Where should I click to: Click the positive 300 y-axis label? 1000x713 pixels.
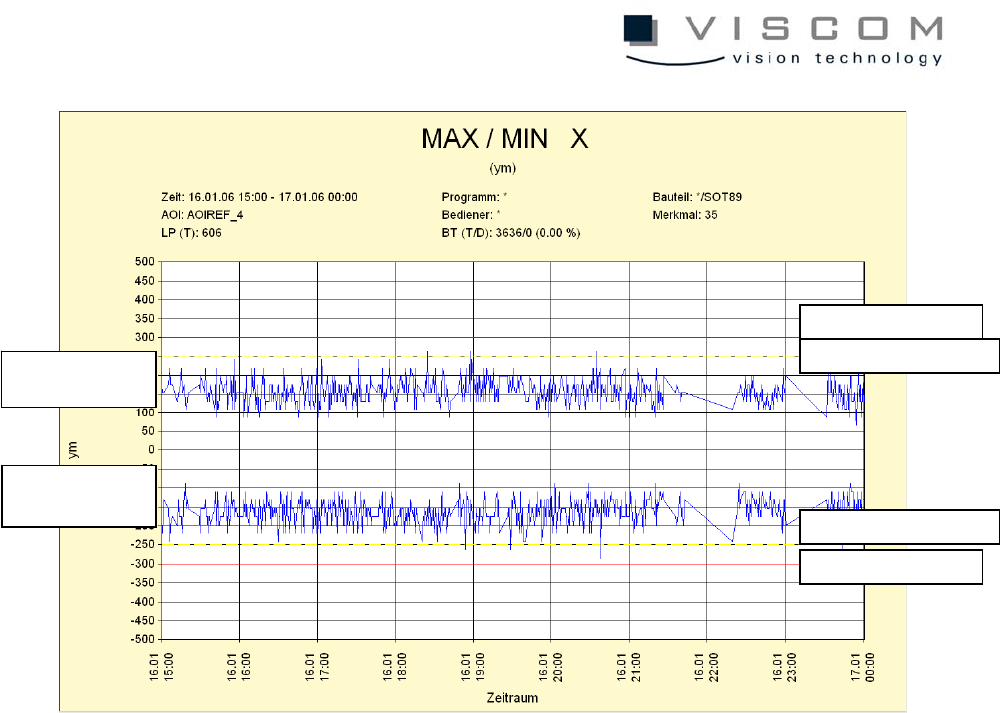click(145, 337)
